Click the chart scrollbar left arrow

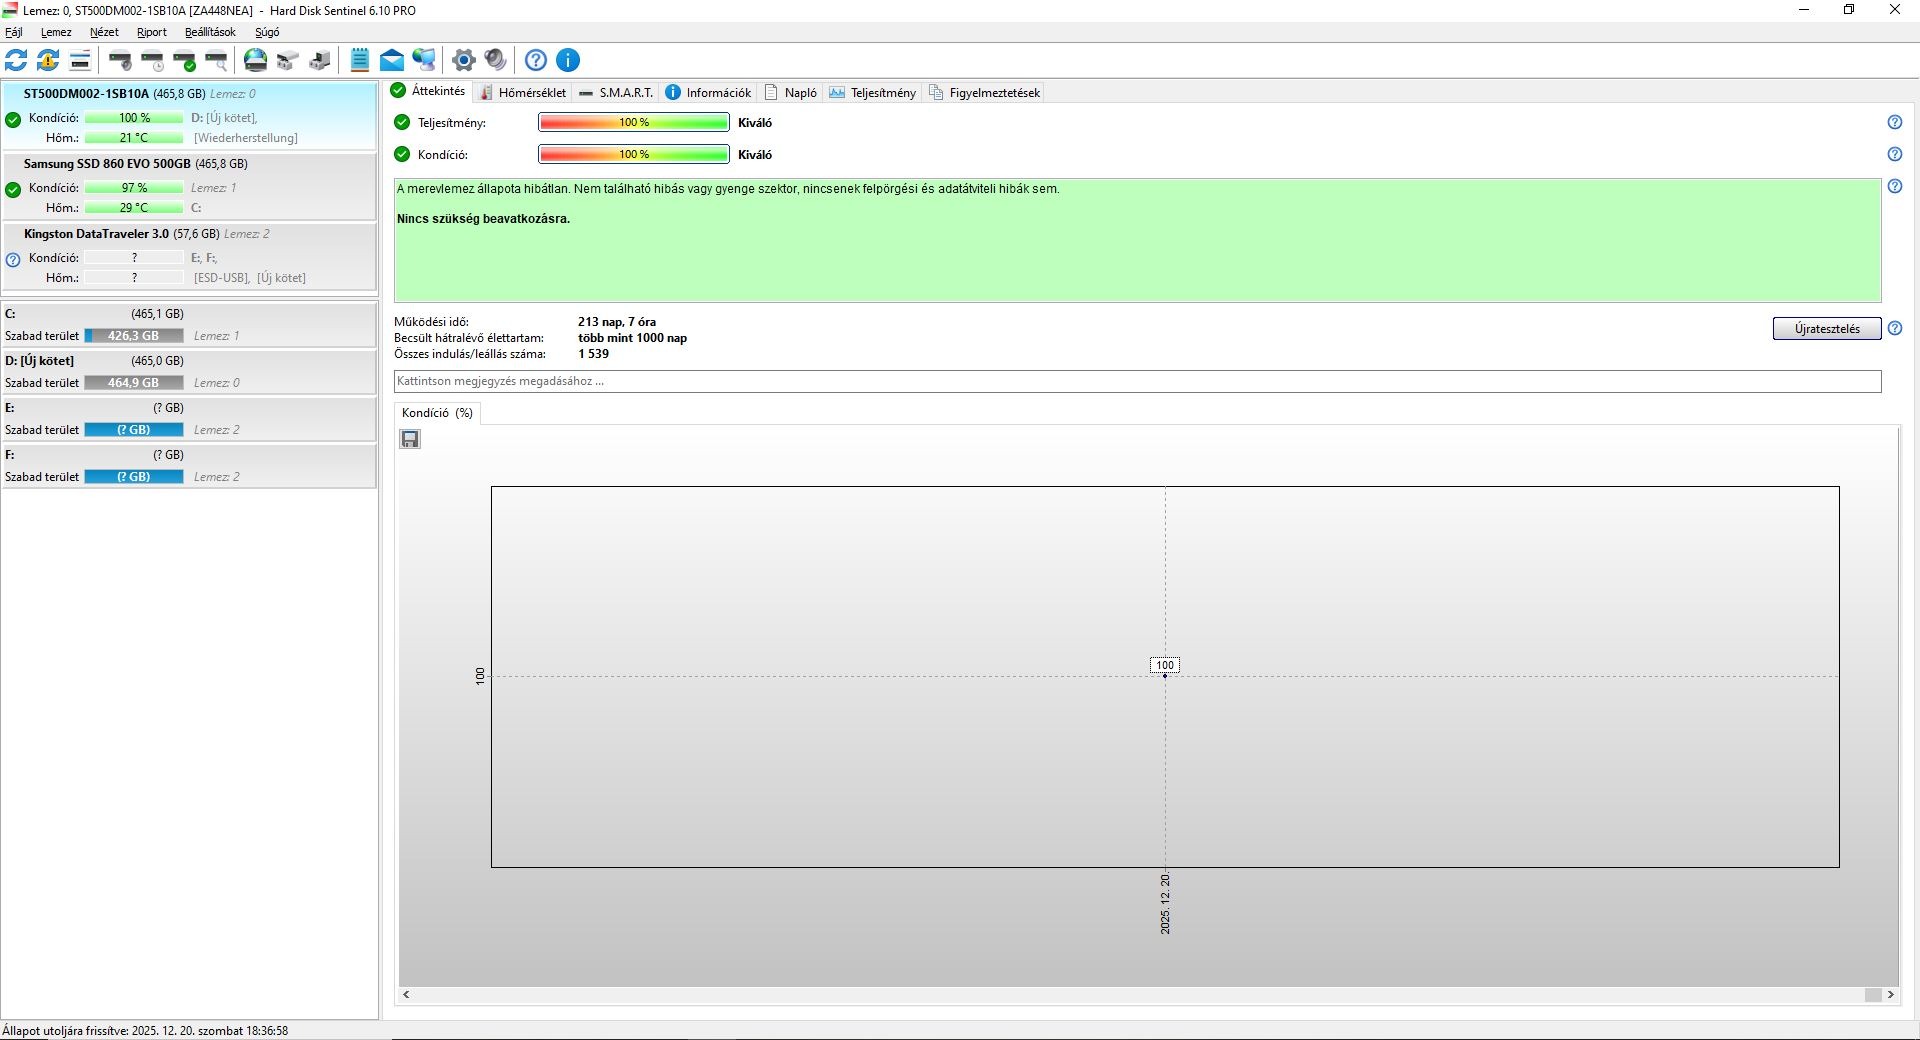pos(406,995)
